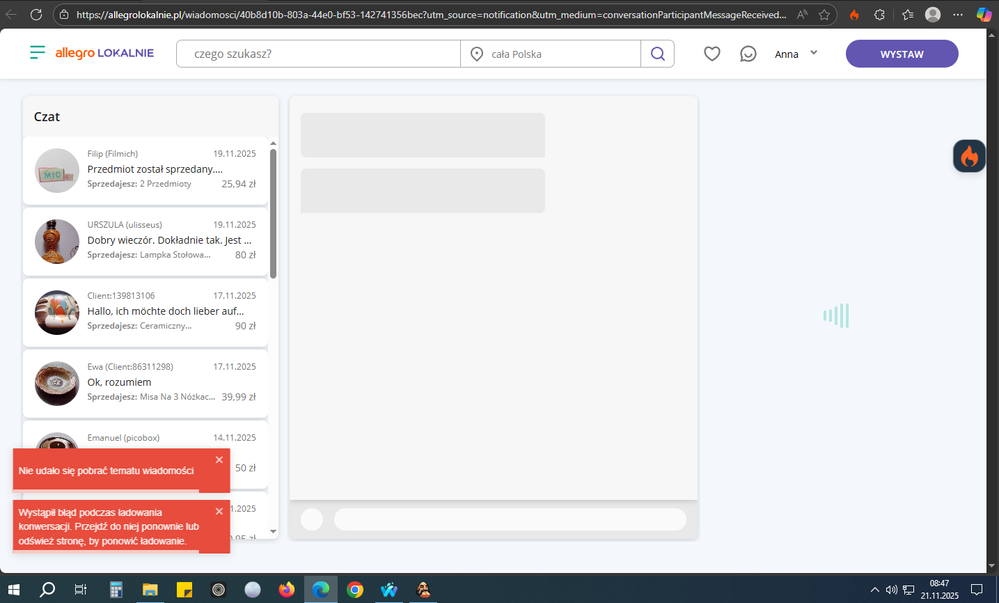Open the hamburger menu beside Allegro logo

point(37,53)
